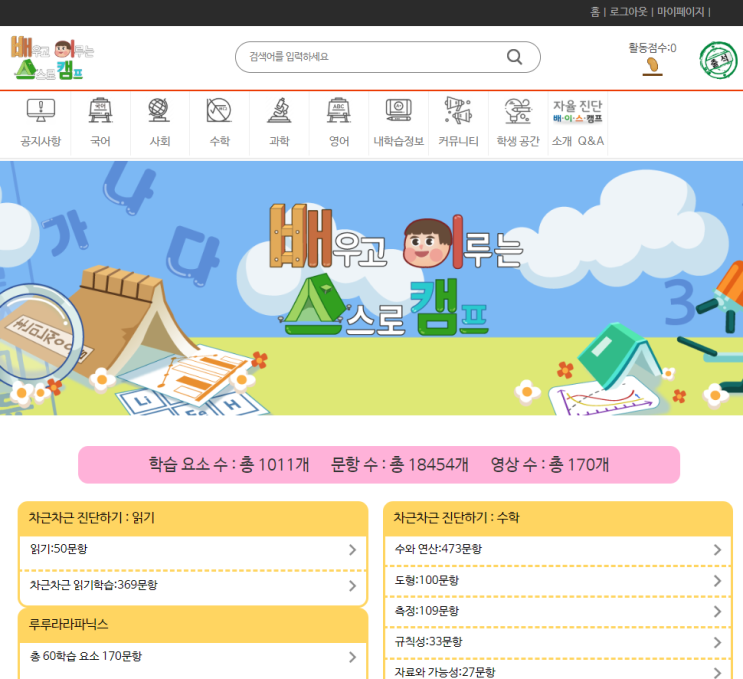Open the 사회 globe icon
The height and width of the screenshot is (679, 743).
click(x=159, y=110)
